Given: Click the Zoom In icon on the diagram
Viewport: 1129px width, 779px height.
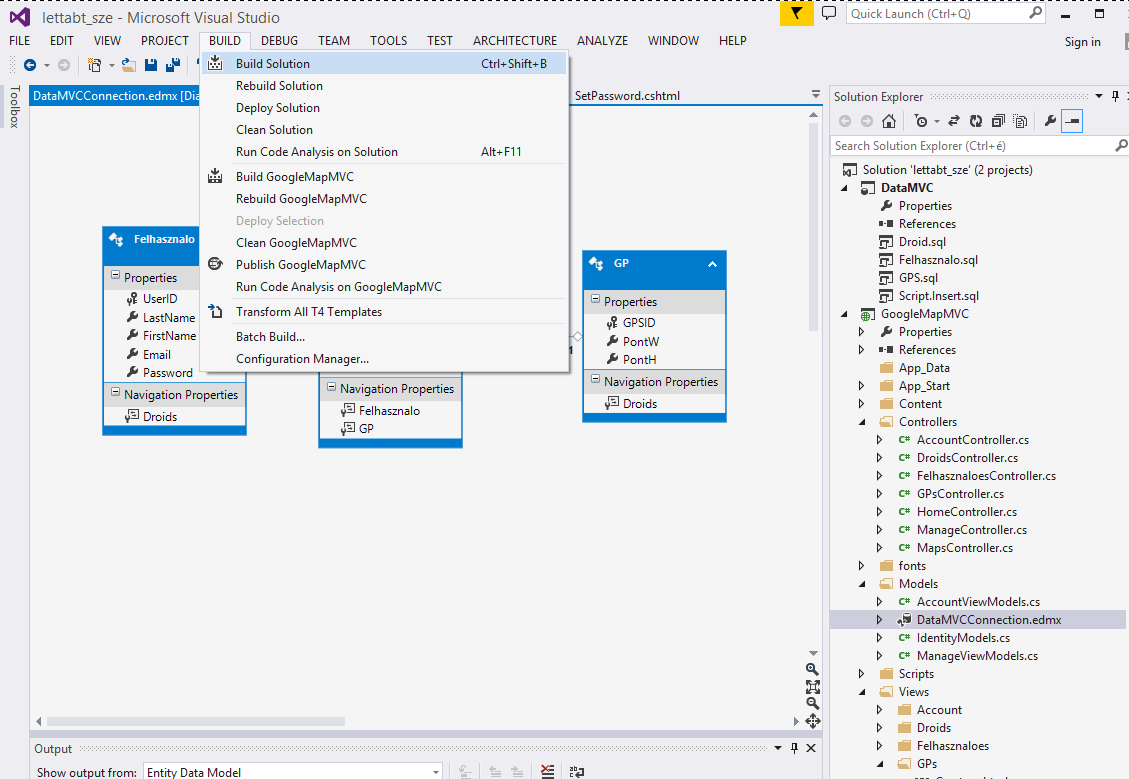Looking at the screenshot, I should click(x=812, y=670).
